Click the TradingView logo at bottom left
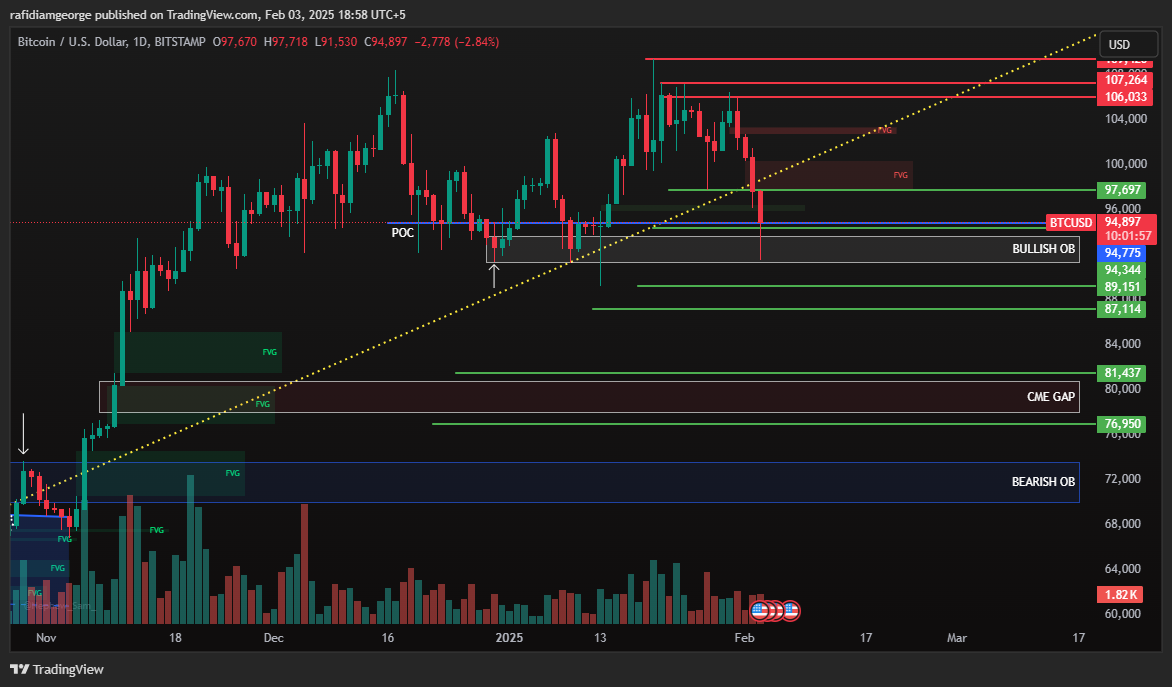Viewport: 1172px width, 687px height. point(57,669)
